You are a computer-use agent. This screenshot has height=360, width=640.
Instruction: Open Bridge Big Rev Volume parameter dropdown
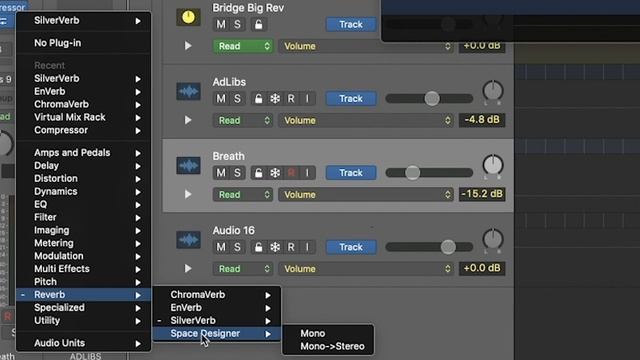(366, 46)
